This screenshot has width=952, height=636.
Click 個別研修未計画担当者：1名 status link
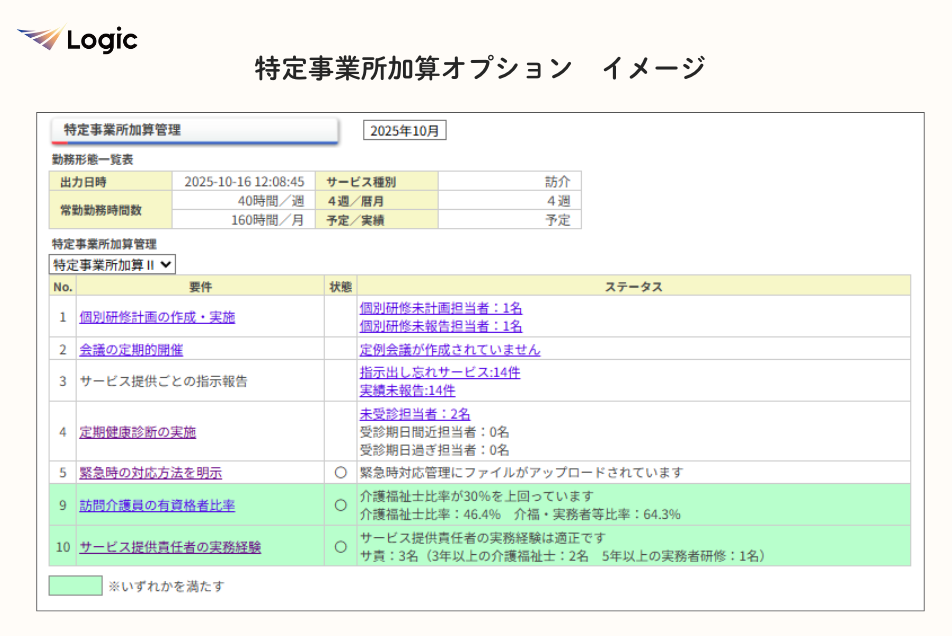coord(441,308)
